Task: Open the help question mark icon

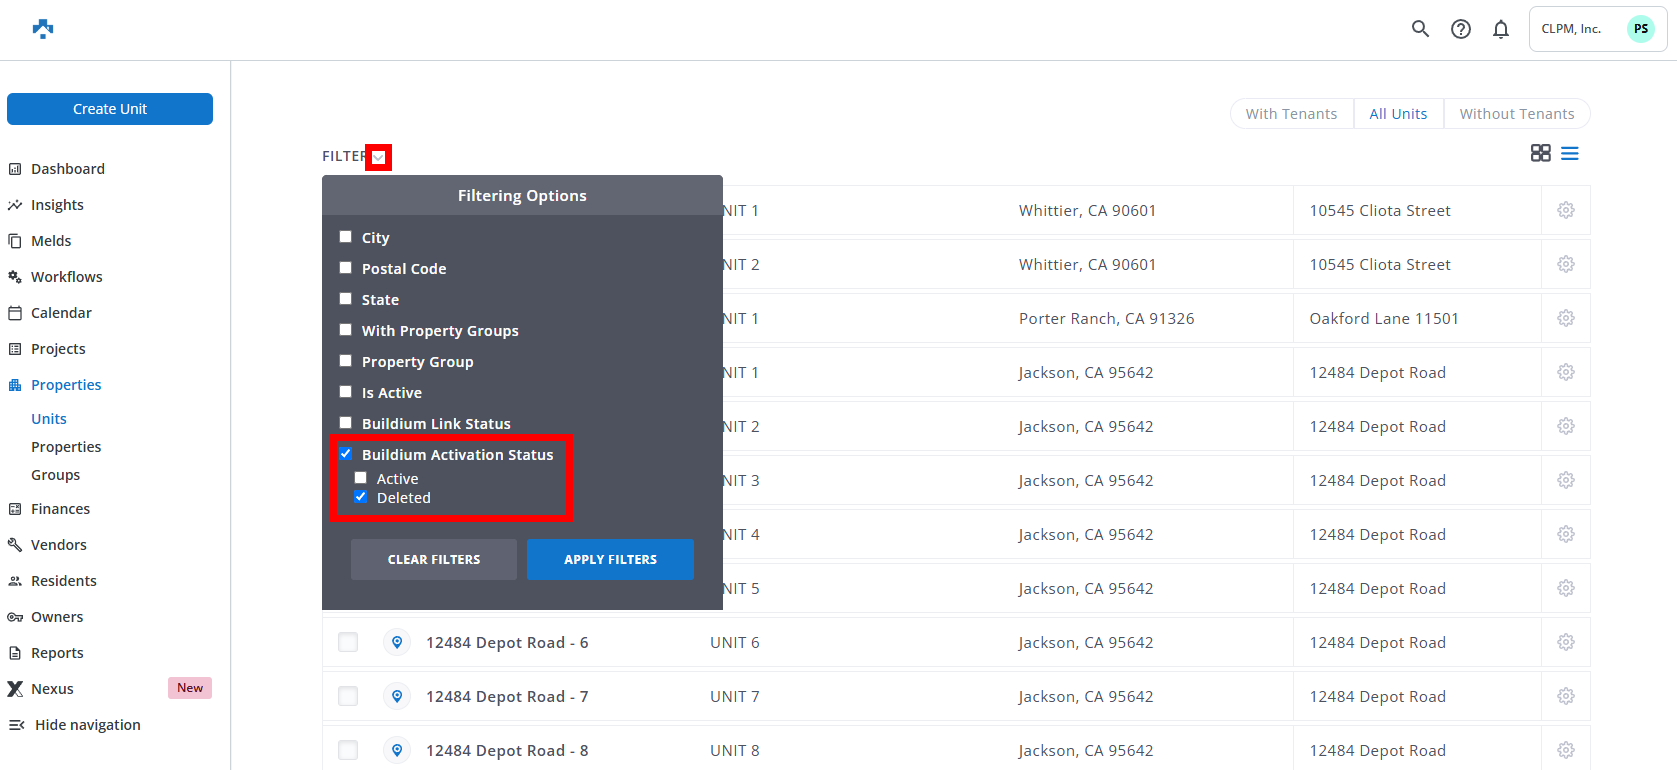Action: tap(1461, 29)
